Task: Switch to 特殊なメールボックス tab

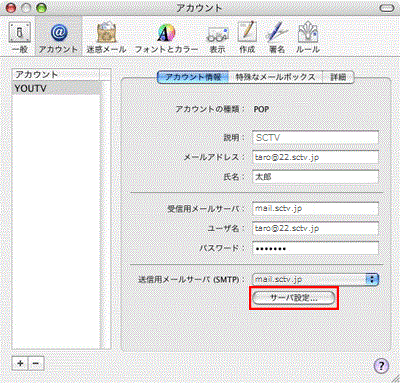Action: tap(275, 77)
